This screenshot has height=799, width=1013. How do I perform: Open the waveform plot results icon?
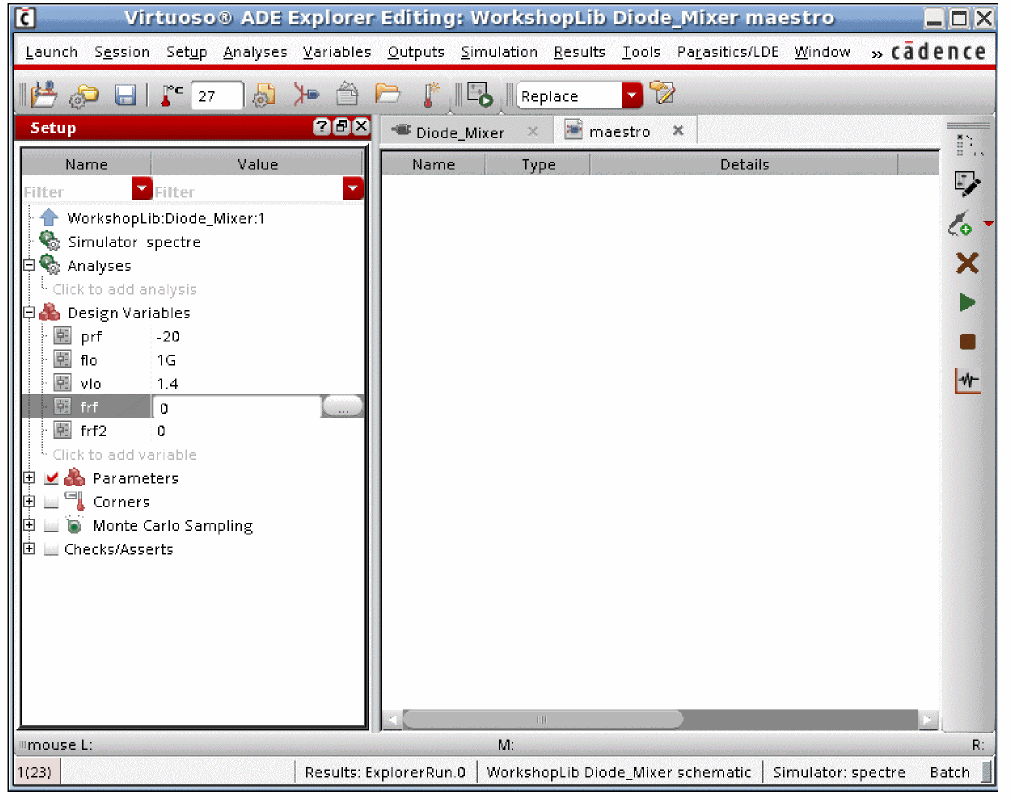click(x=966, y=381)
